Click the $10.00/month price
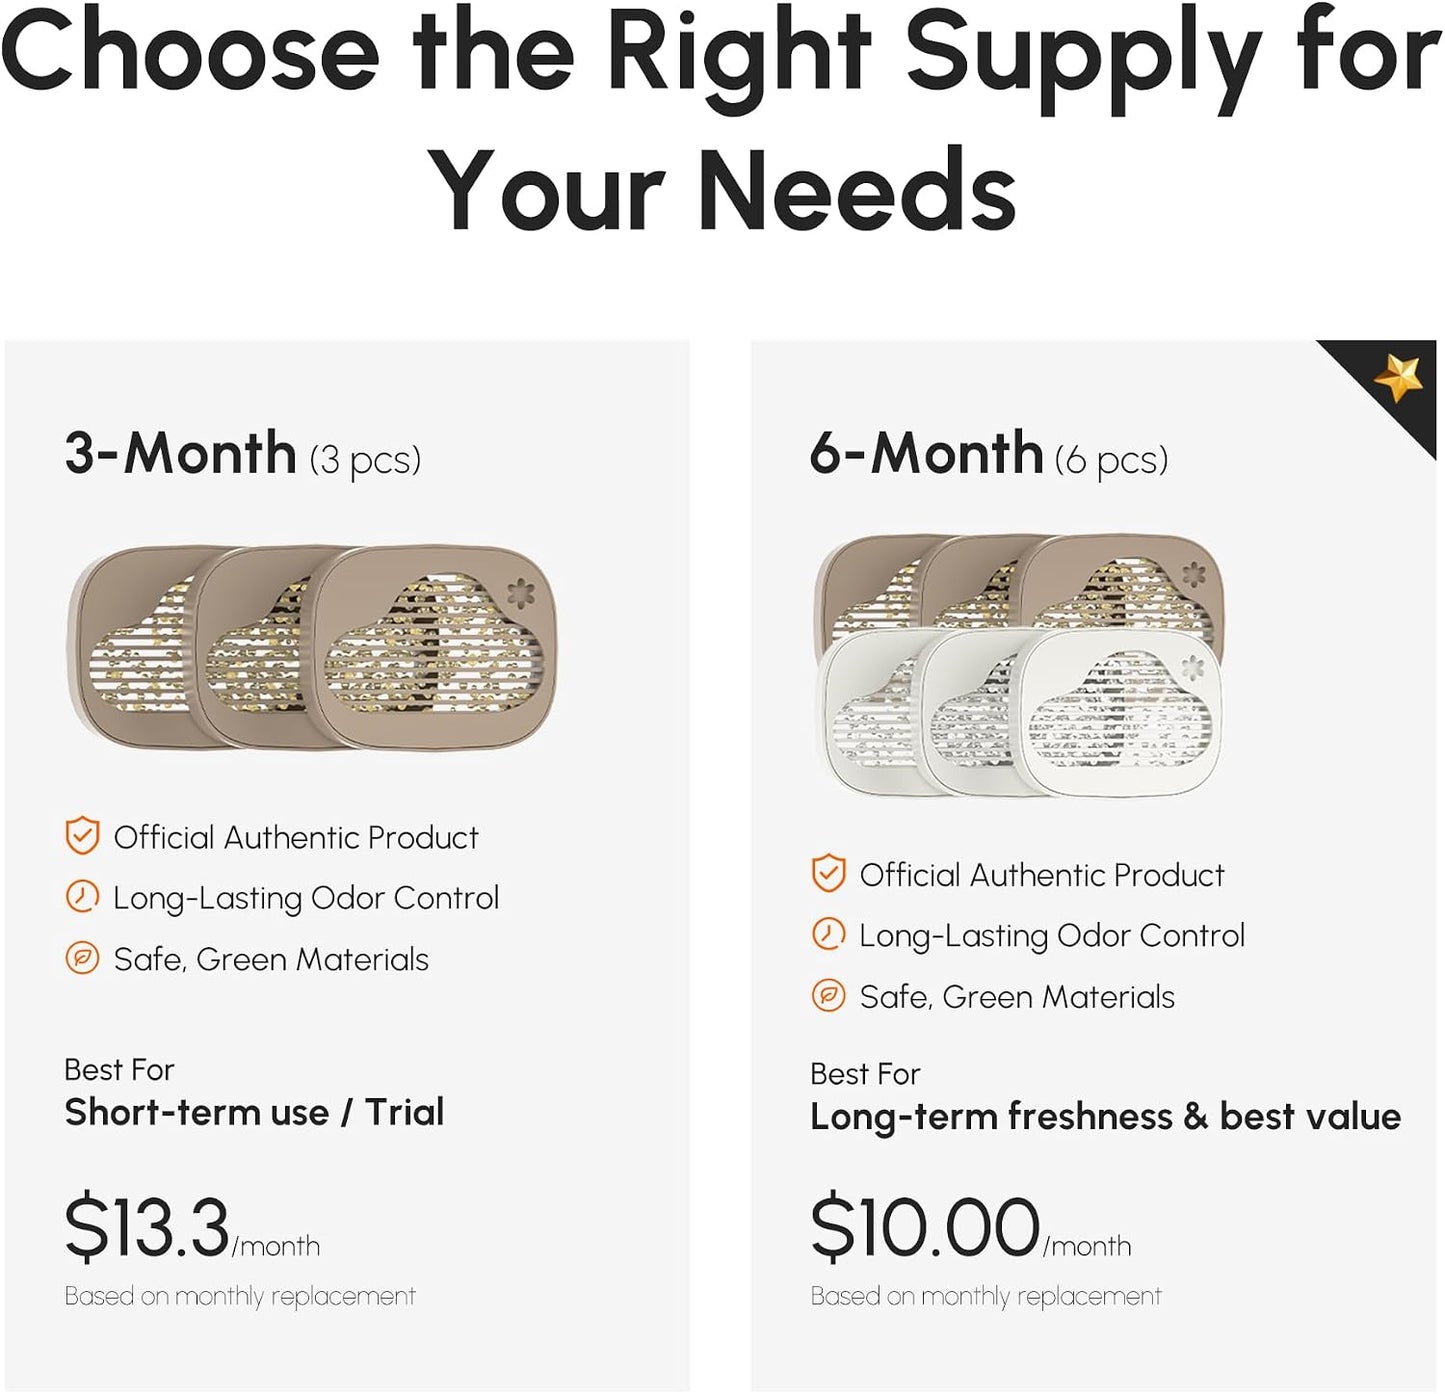The image size is (1445, 1394). [970, 1227]
